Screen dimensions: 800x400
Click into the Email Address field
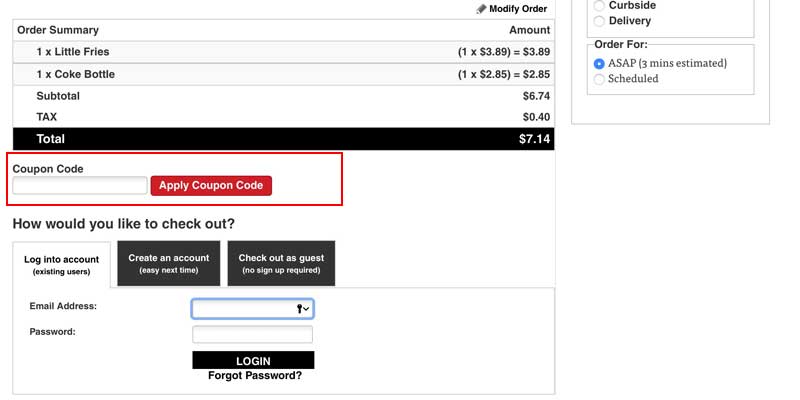[x=243, y=309]
